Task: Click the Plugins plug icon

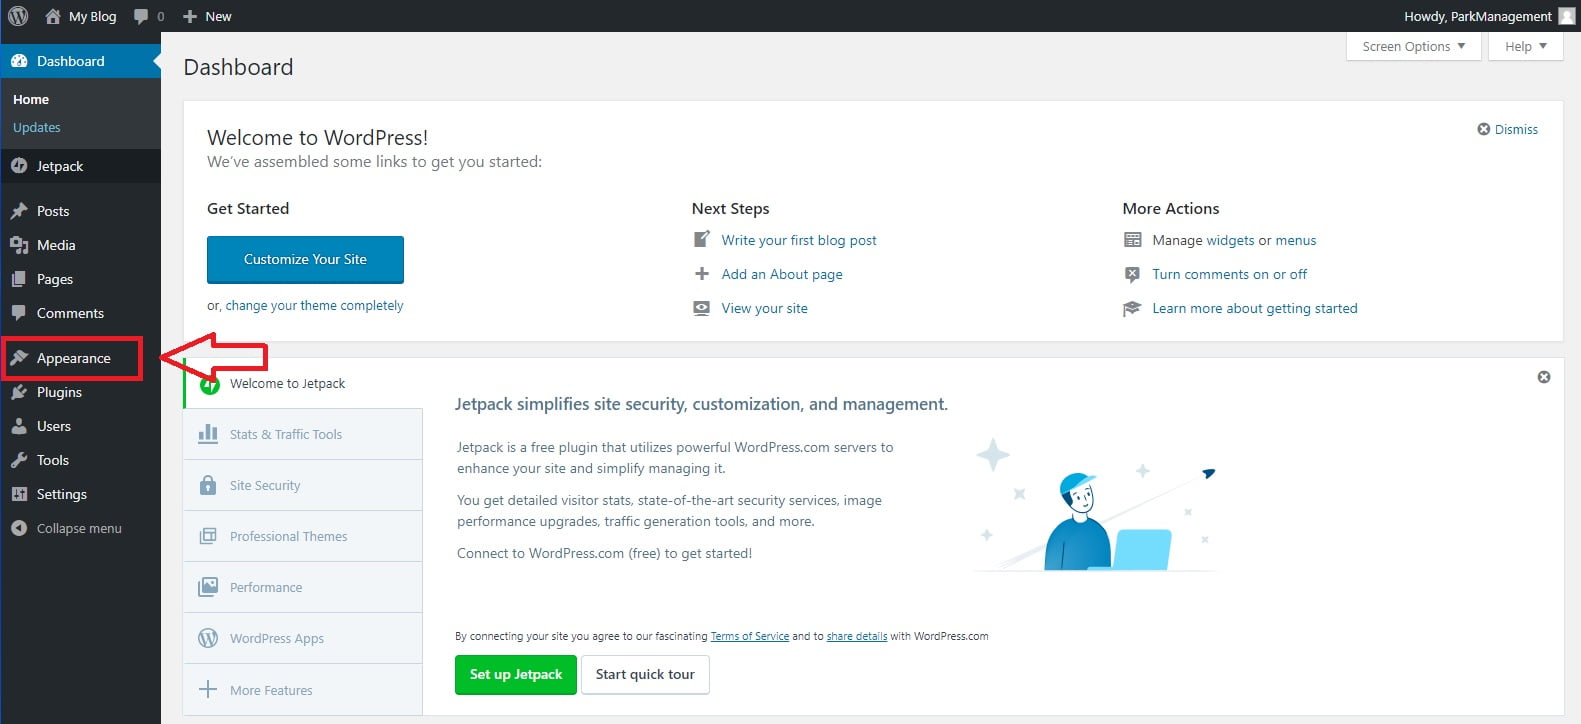Action: (x=19, y=392)
